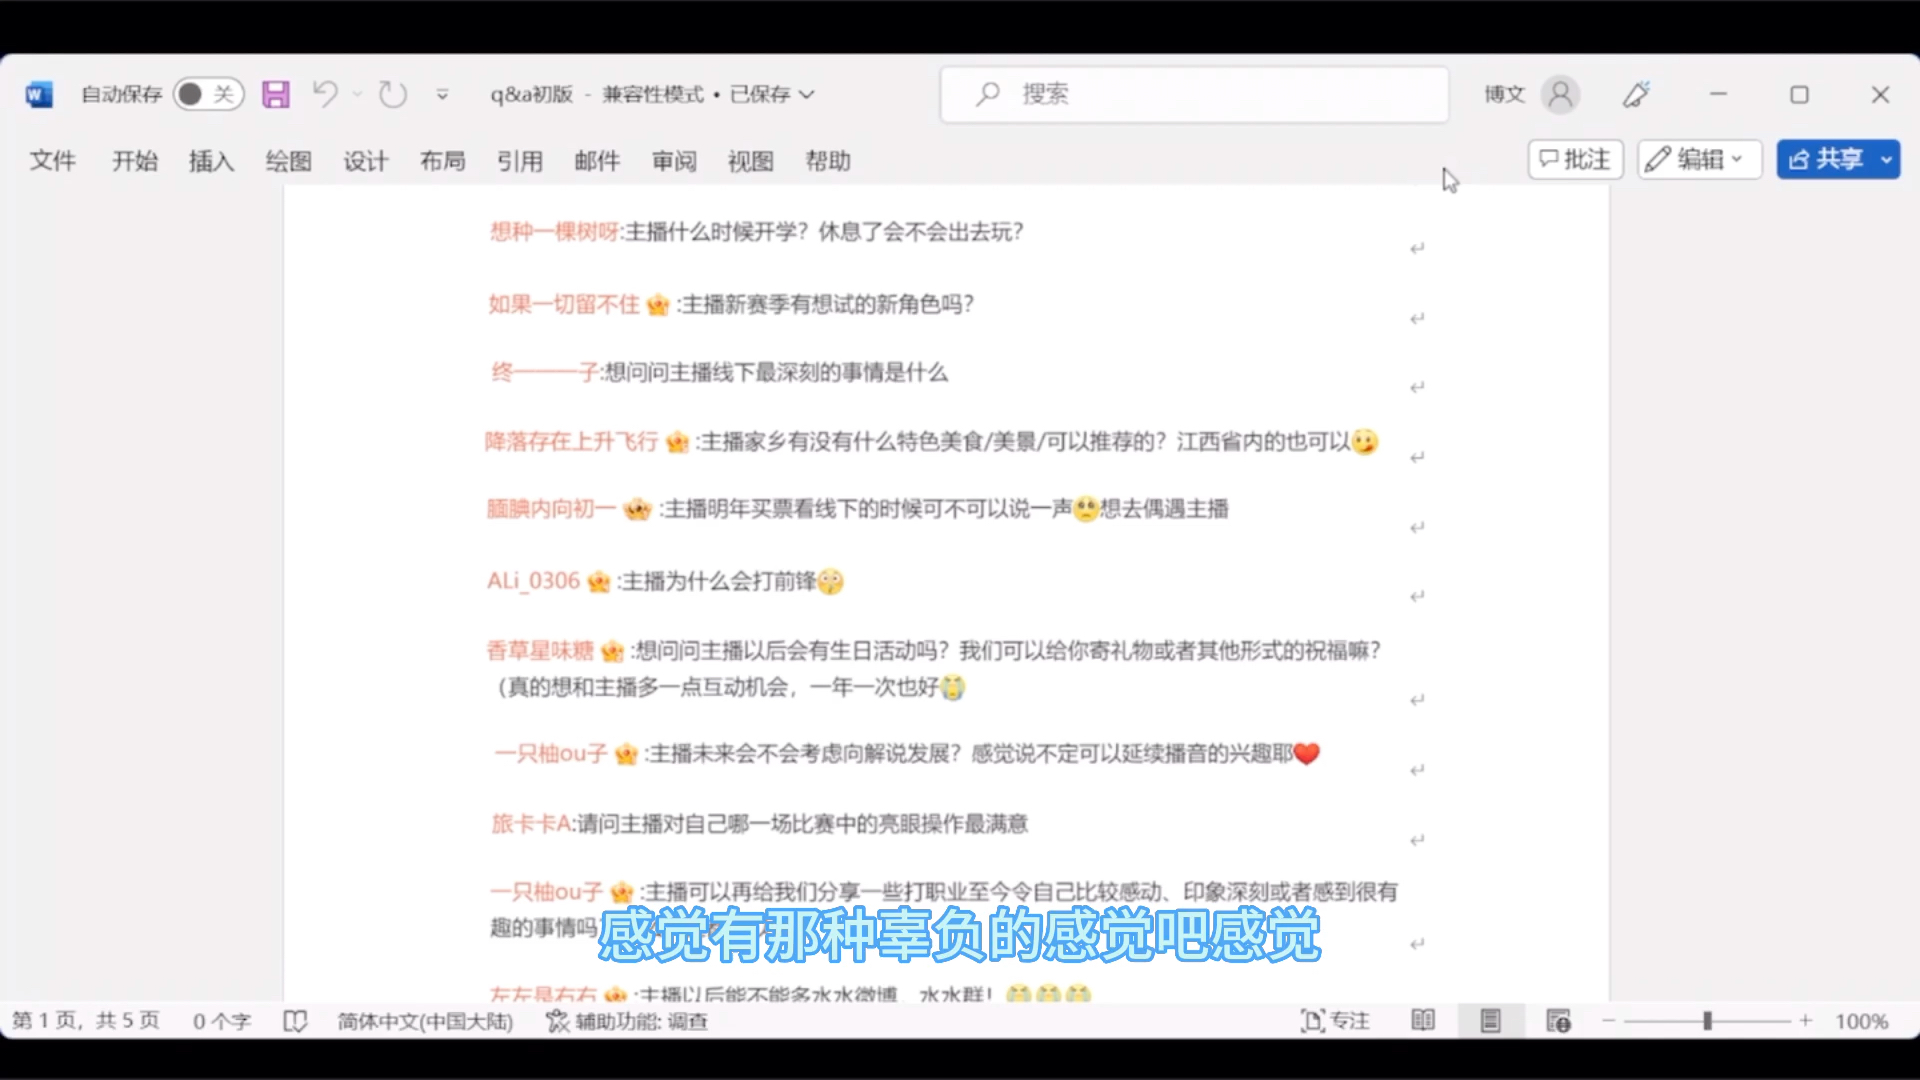Open the 博文 account profile avatar
The width and height of the screenshot is (1920, 1080).
[x=1560, y=94]
